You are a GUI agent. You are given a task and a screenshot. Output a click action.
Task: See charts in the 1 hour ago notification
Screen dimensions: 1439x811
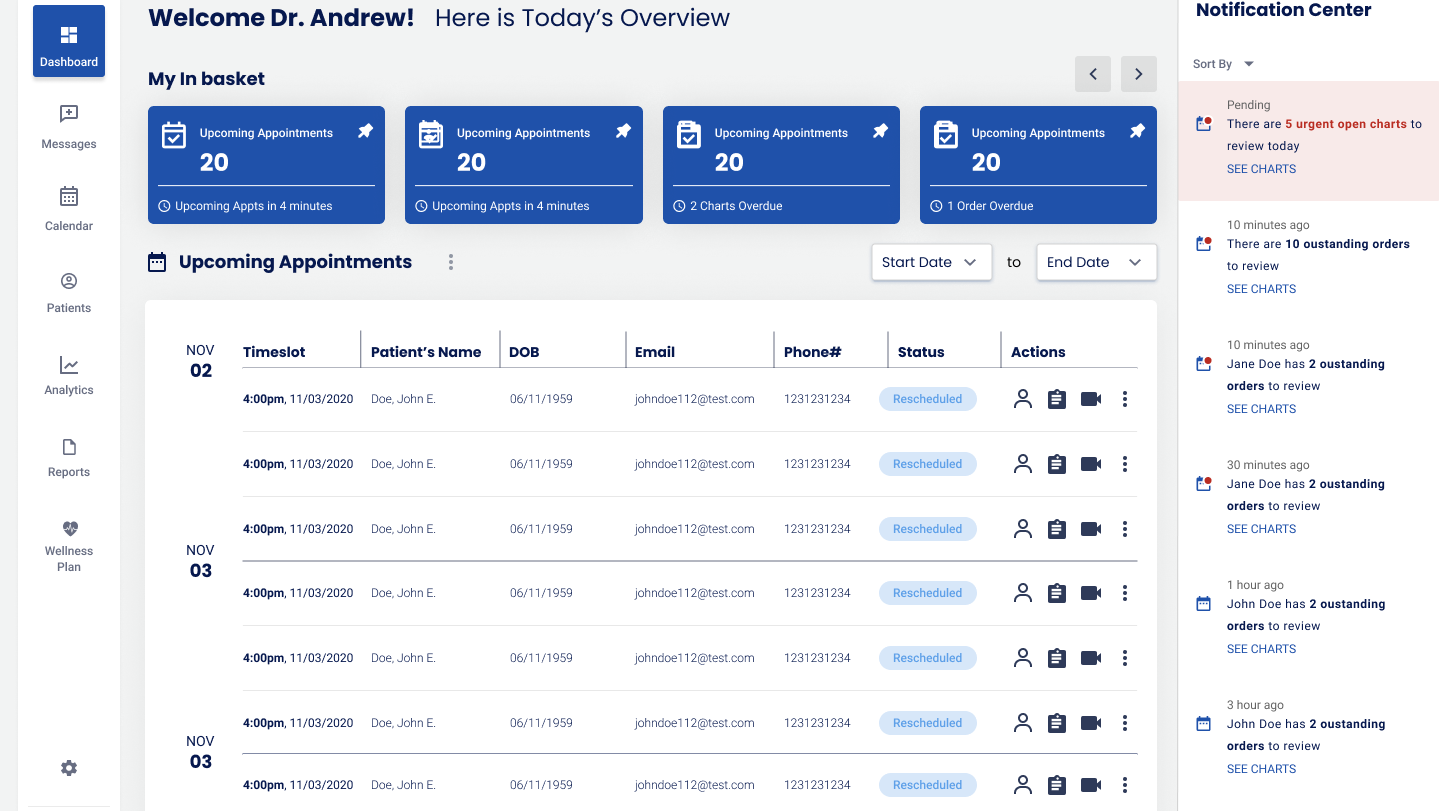(1261, 649)
